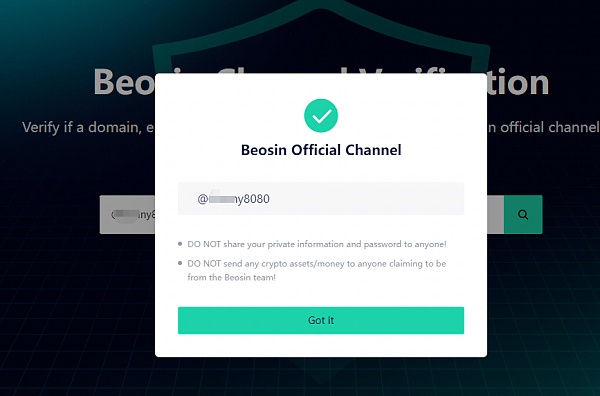Click the "Beo" title fragment left of the dialog
This screenshot has height=396, width=600.
point(124,81)
